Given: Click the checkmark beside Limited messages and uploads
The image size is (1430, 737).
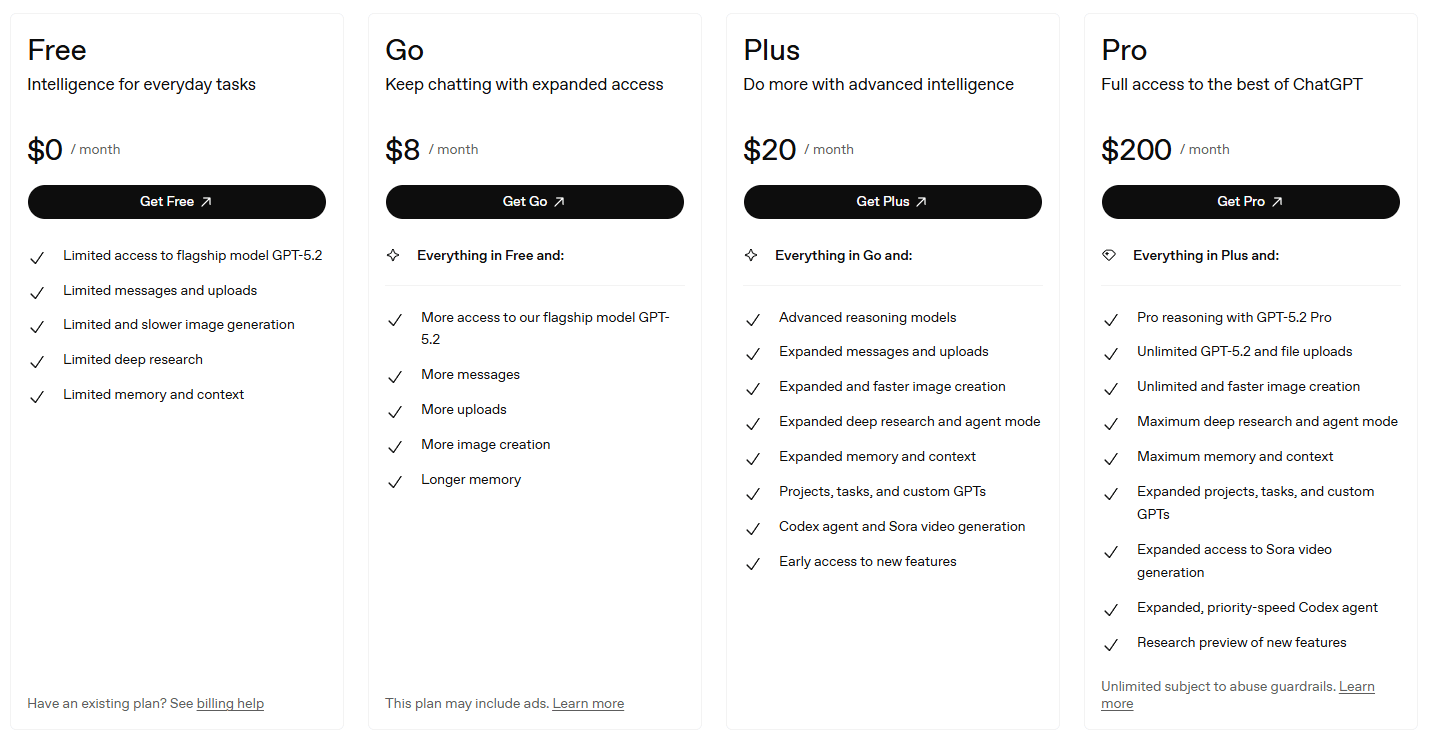Looking at the screenshot, I should tap(37, 289).
